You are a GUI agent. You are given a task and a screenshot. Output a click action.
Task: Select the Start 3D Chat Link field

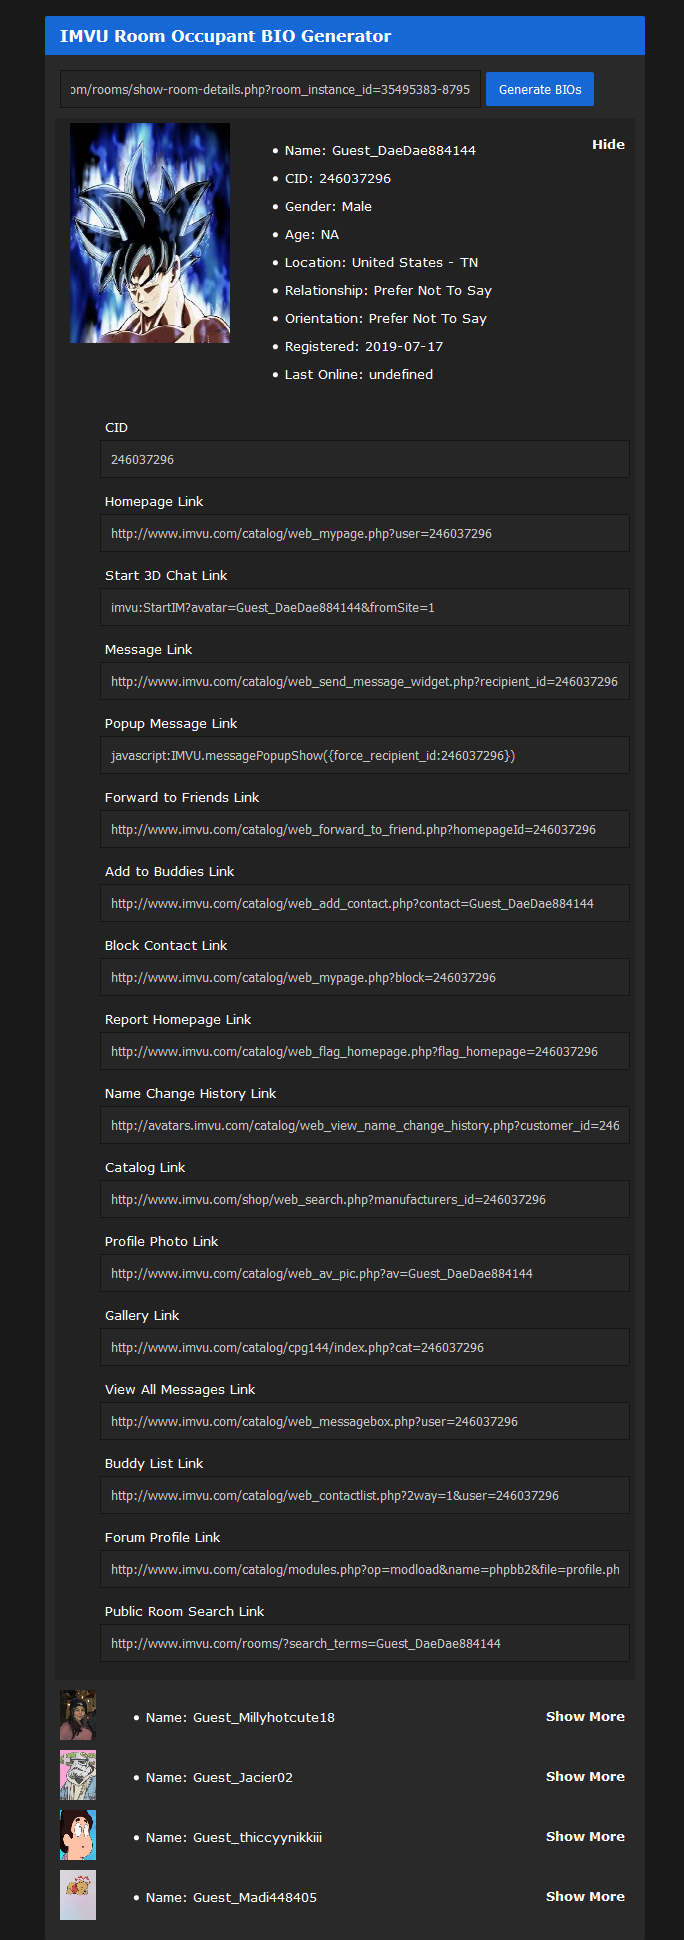[365, 607]
